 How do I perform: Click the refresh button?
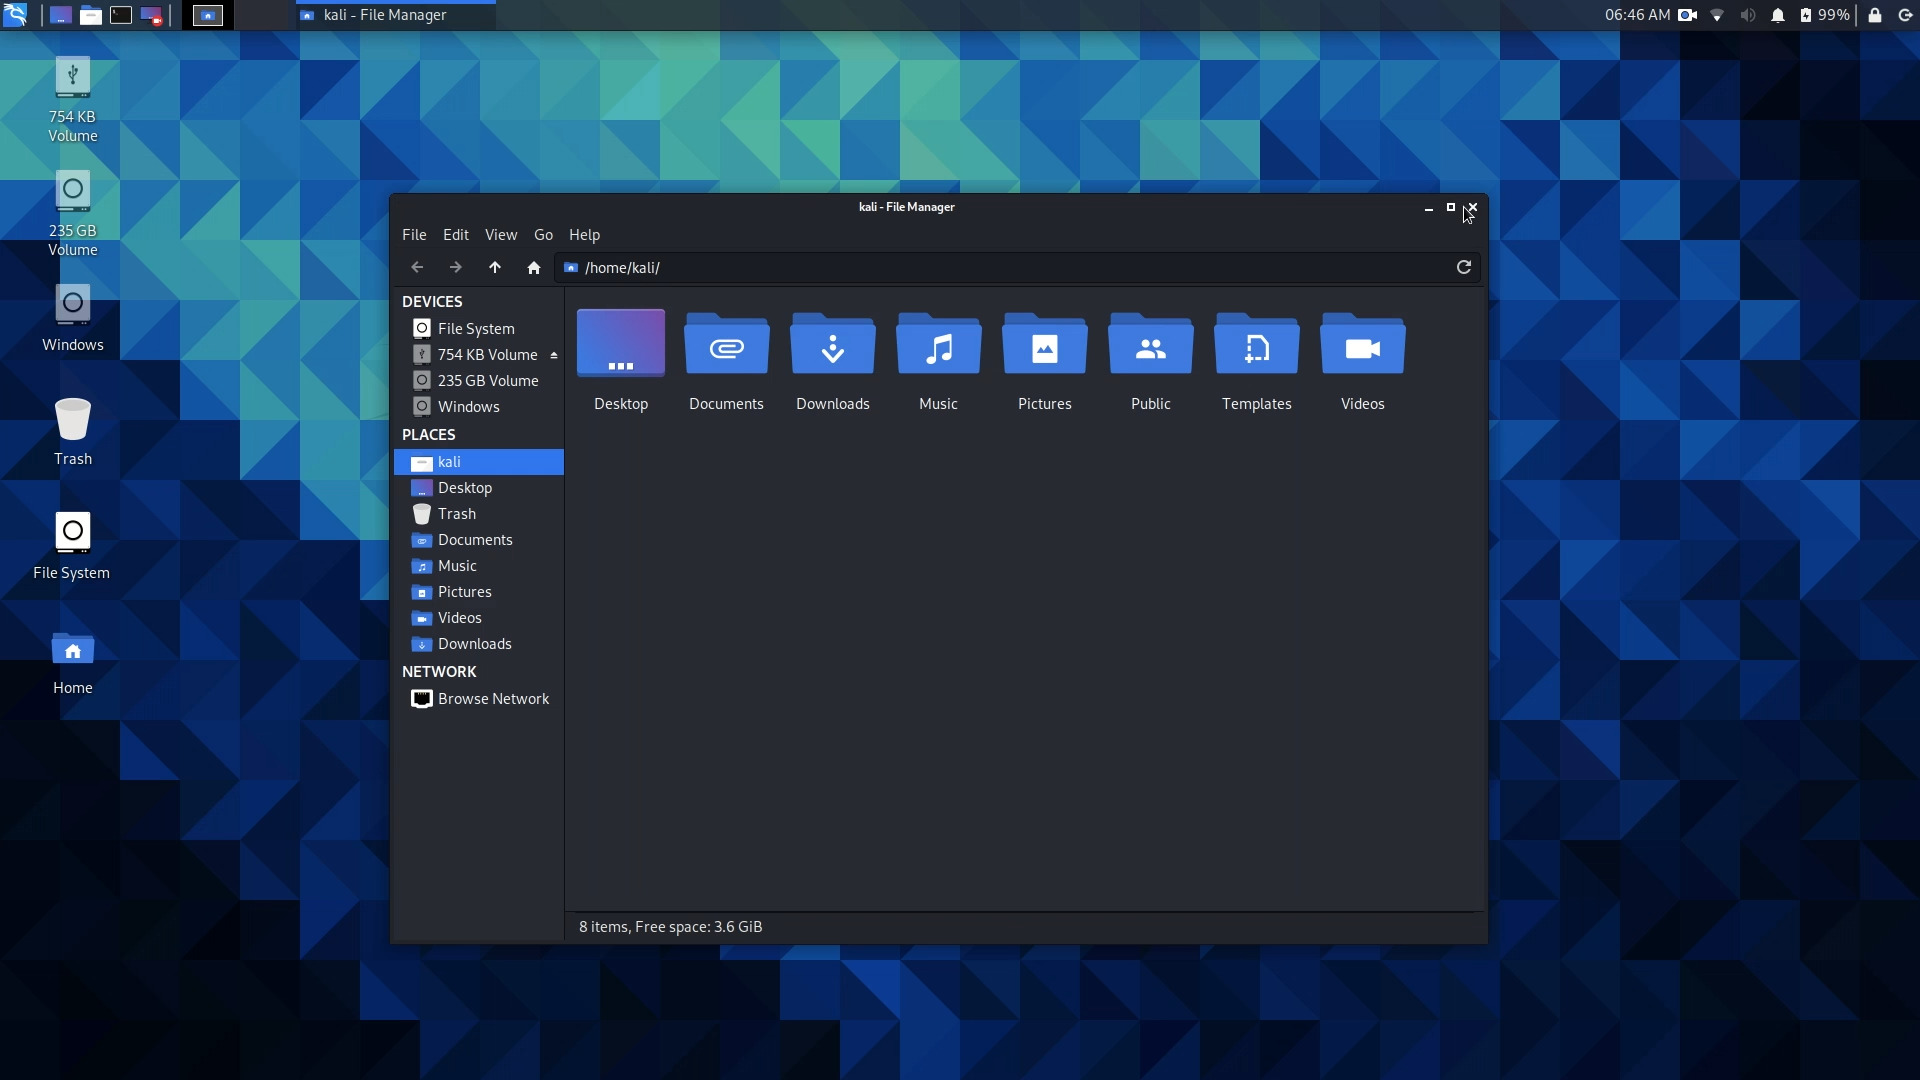coord(1462,266)
